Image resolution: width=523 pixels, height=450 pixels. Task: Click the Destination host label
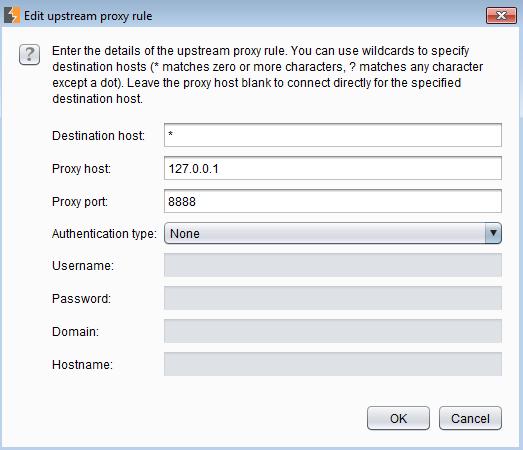(x=98, y=136)
